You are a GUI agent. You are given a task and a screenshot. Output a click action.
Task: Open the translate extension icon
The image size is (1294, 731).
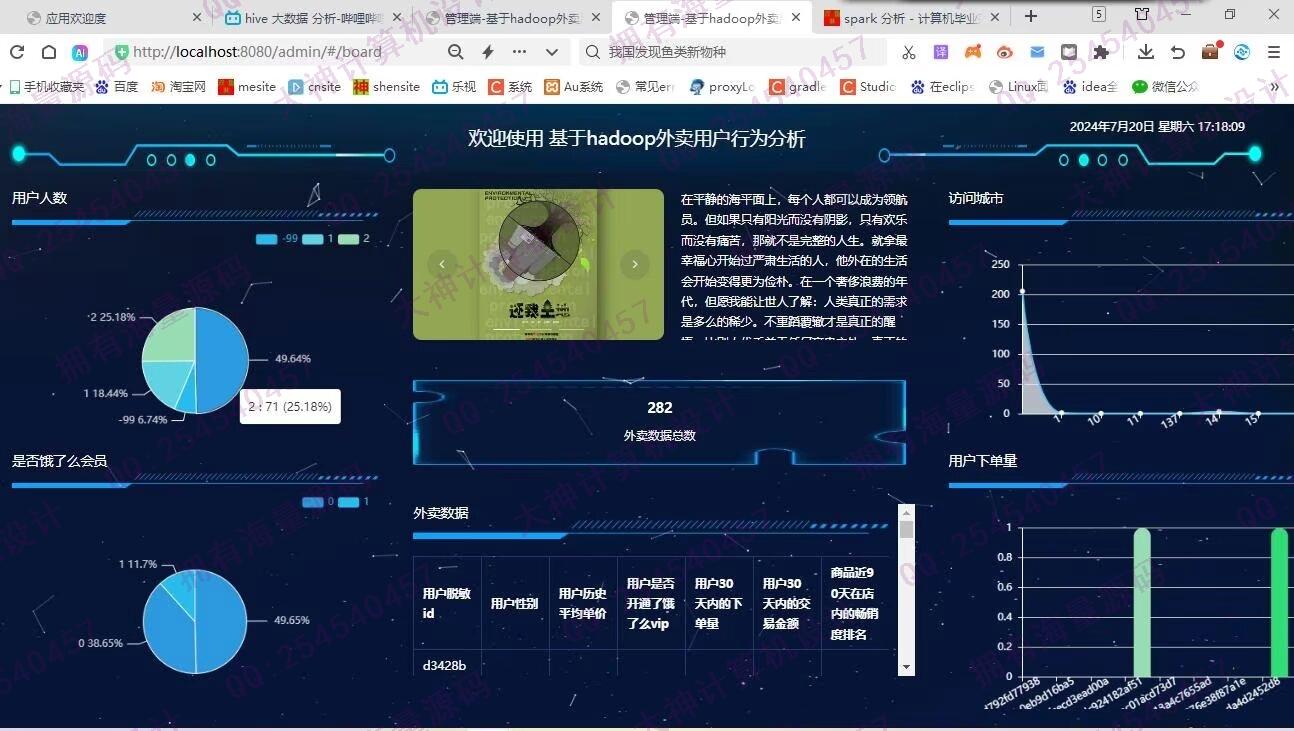(x=941, y=52)
